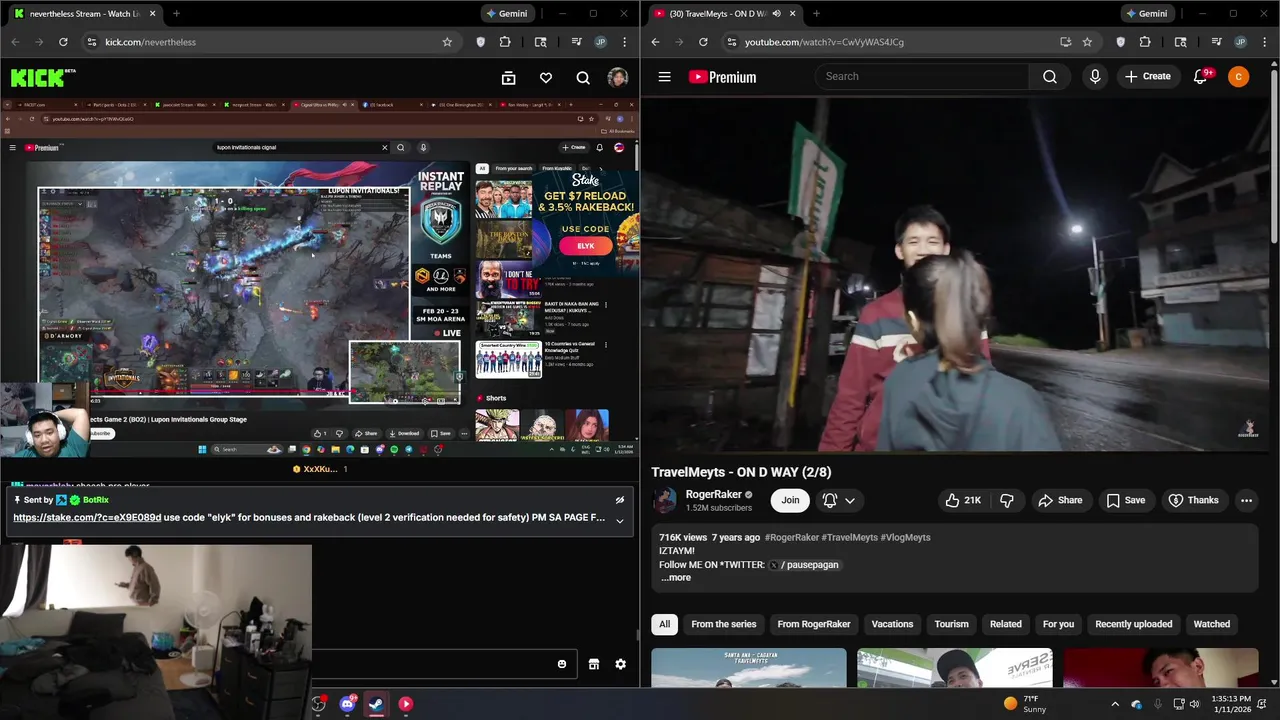Image resolution: width=1280 pixels, height=720 pixels.
Task: Open a new tab in Kick window
Action: 176,14
